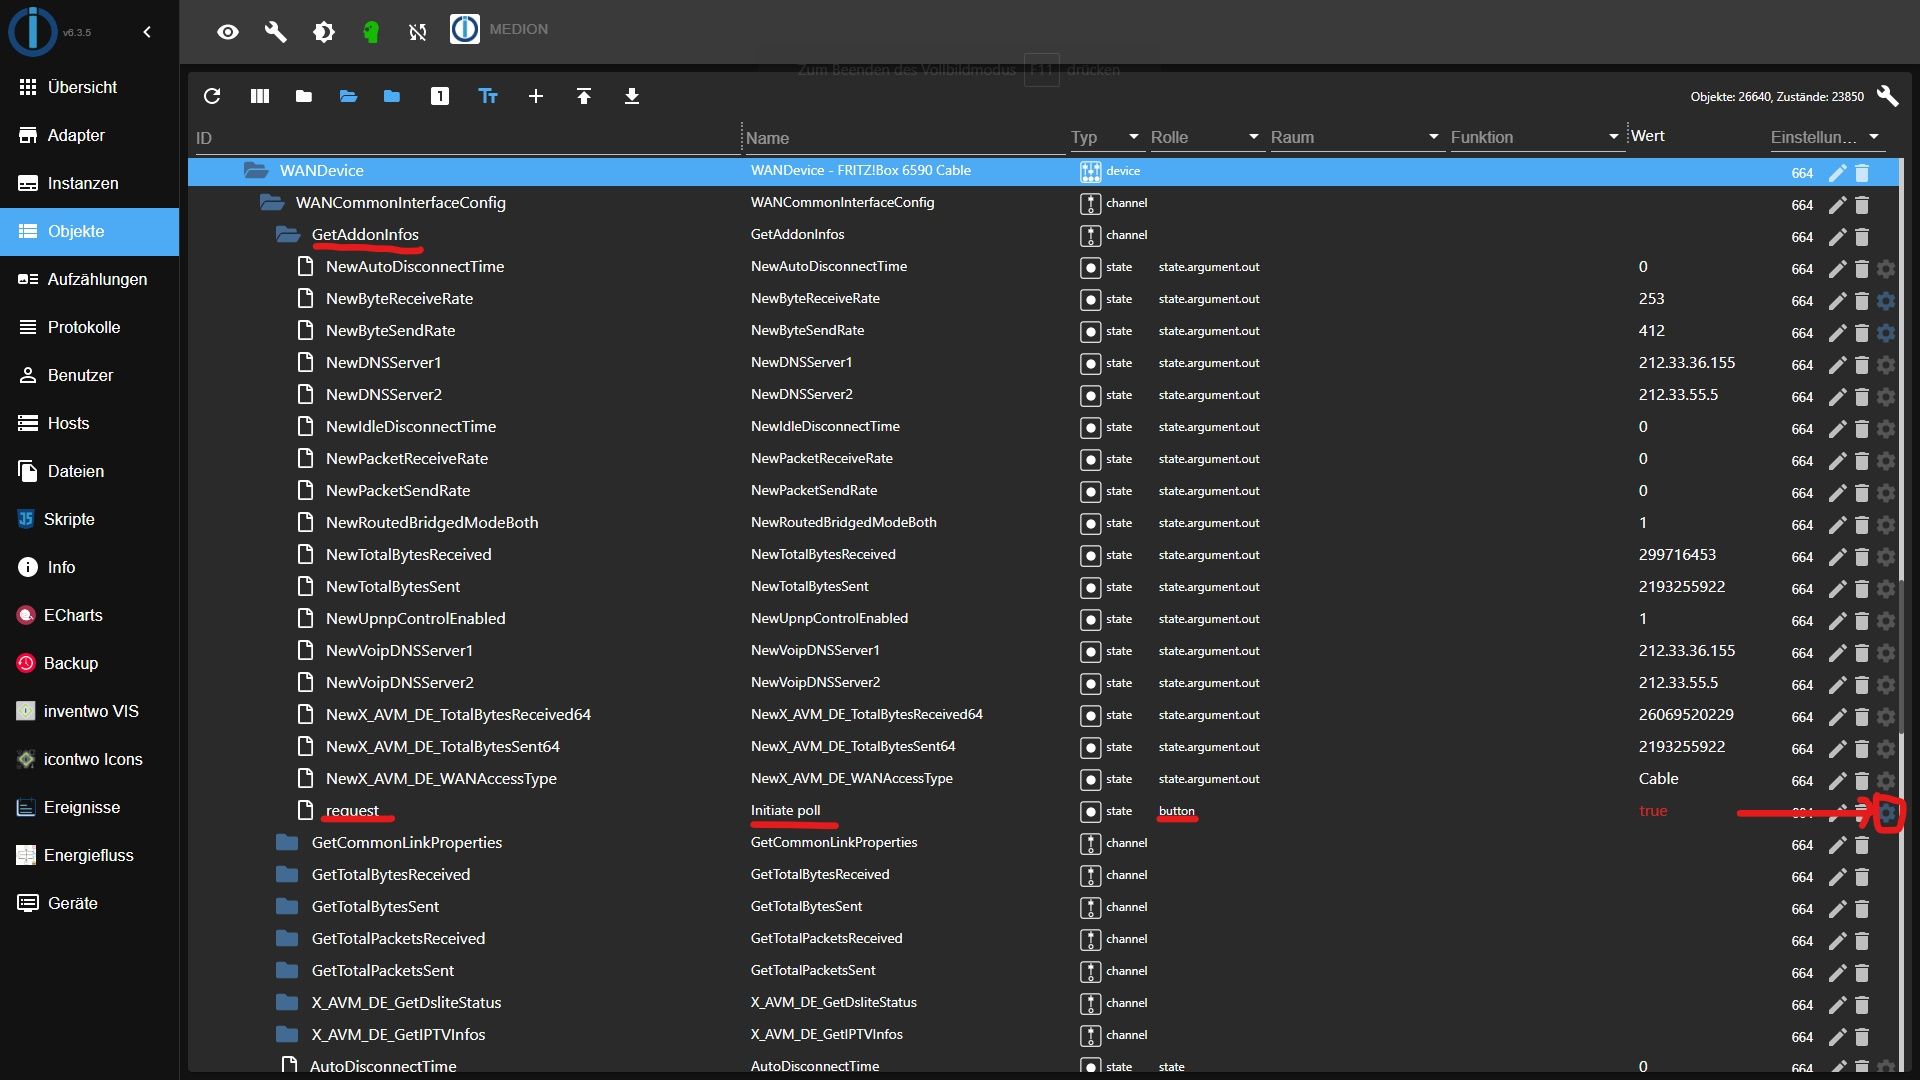This screenshot has height=1080, width=1920.
Task: Expand all folders icon
Action: click(x=348, y=96)
